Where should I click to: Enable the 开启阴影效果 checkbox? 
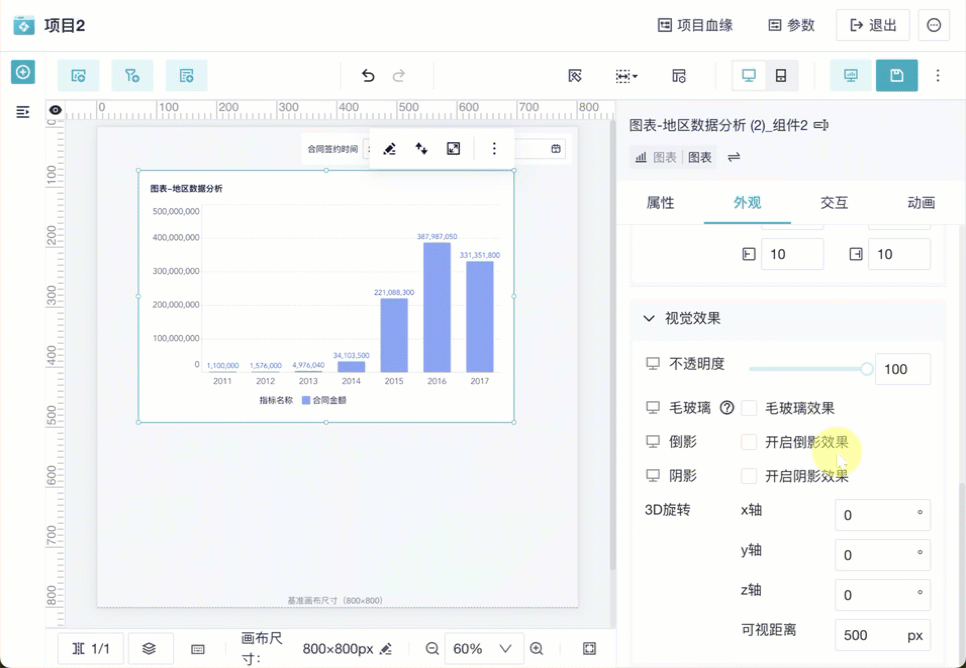pyautogui.click(x=749, y=476)
